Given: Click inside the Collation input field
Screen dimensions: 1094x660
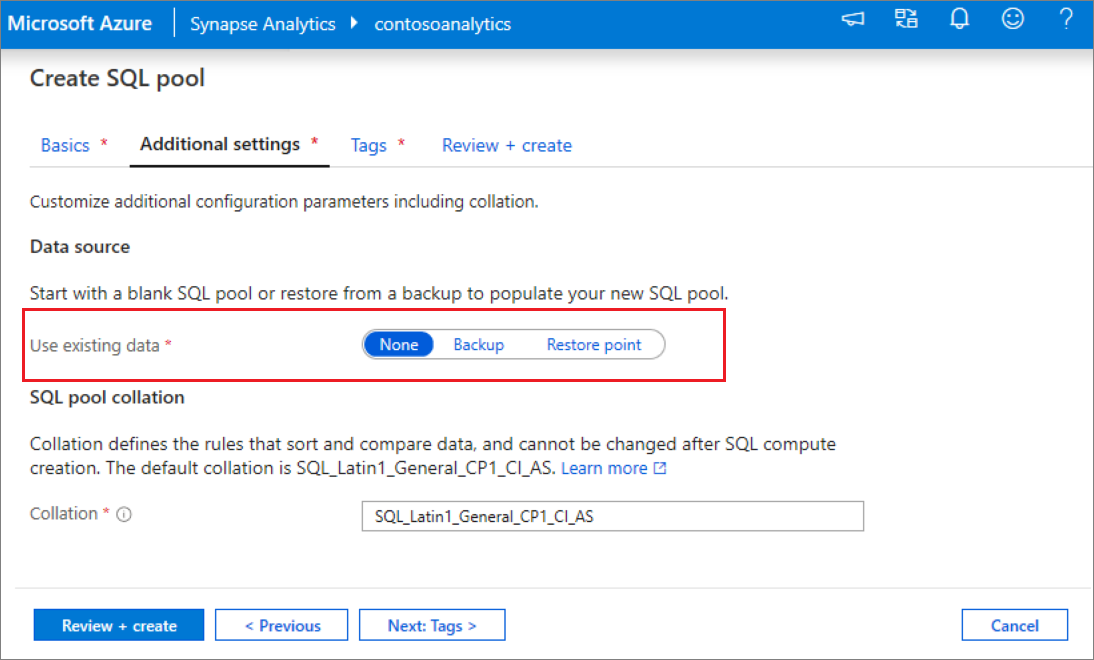Looking at the screenshot, I should click(x=612, y=516).
